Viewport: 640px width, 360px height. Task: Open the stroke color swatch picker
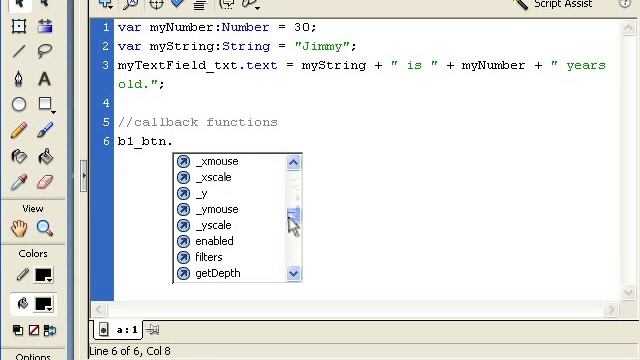tap(44, 275)
